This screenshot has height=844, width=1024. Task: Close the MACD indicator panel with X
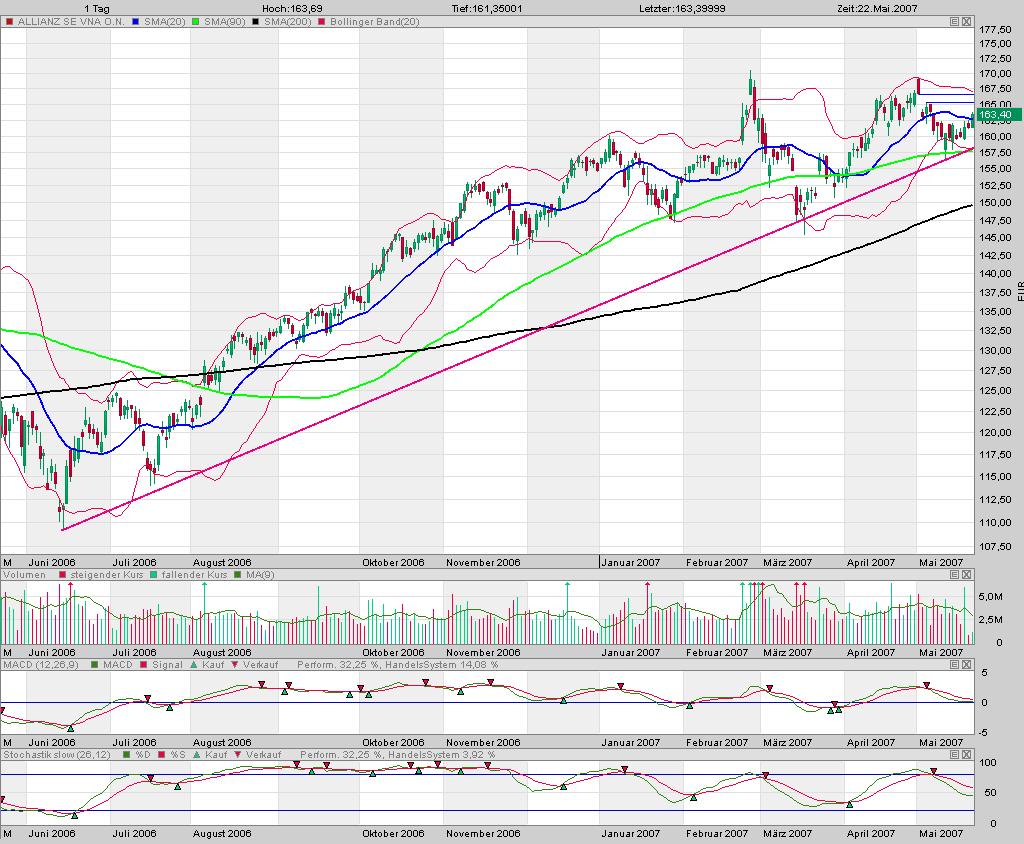(x=966, y=665)
